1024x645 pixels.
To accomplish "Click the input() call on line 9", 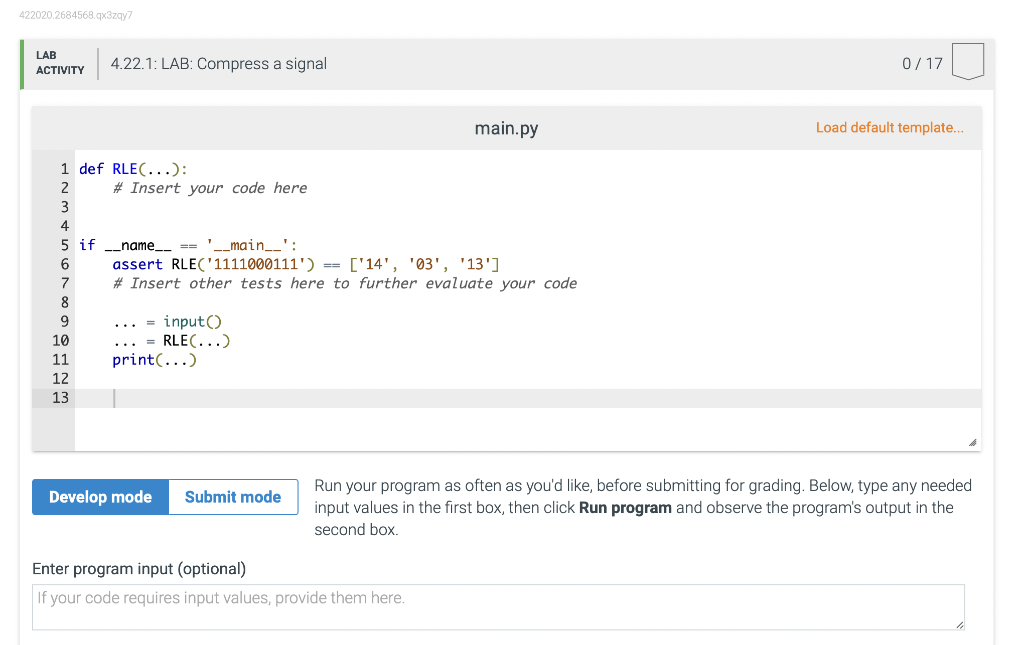I will [x=191, y=321].
